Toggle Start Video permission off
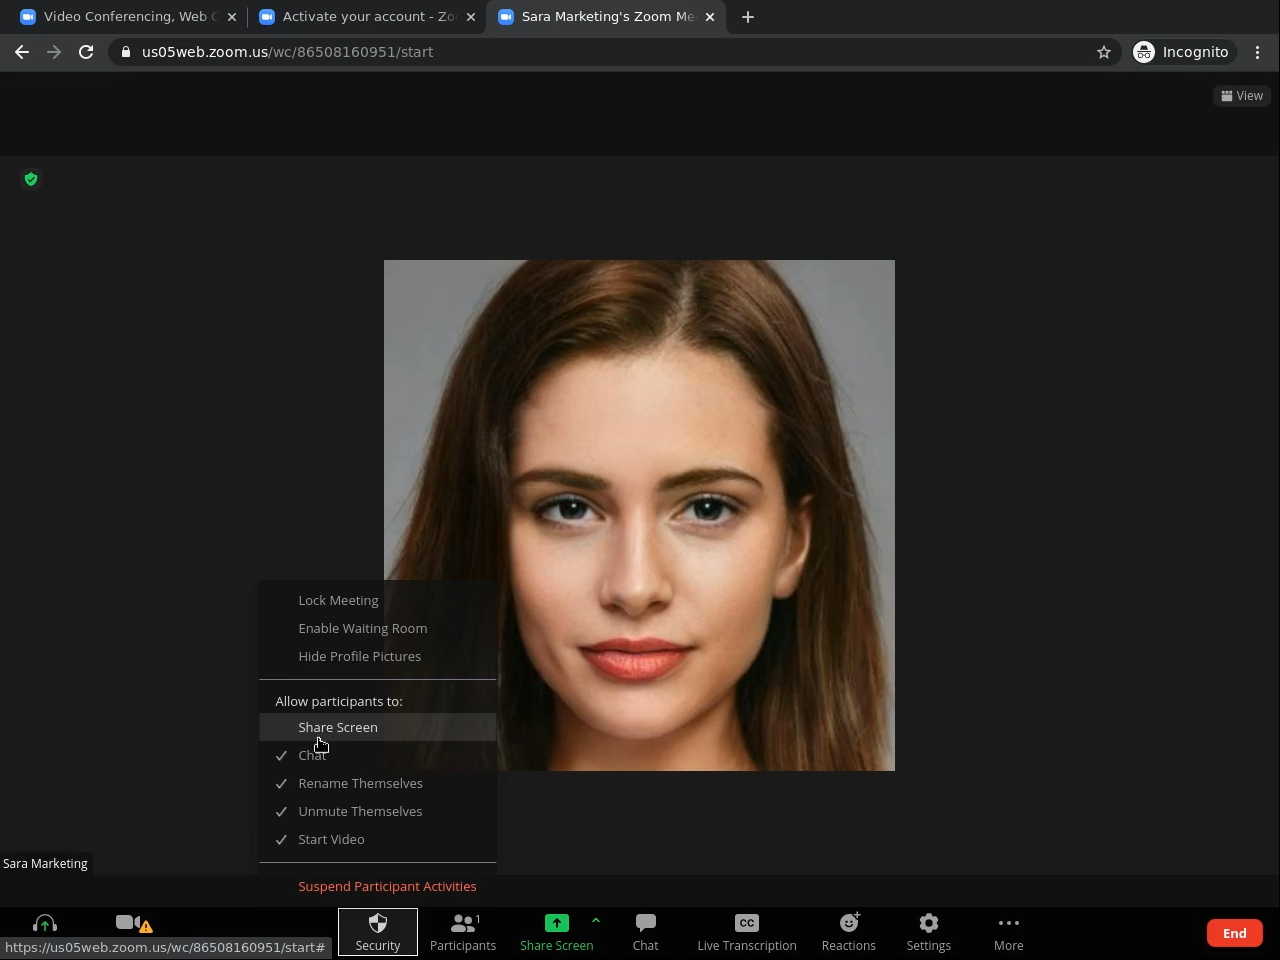This screenshot has height=960, width=1280. tap(331, 839)
